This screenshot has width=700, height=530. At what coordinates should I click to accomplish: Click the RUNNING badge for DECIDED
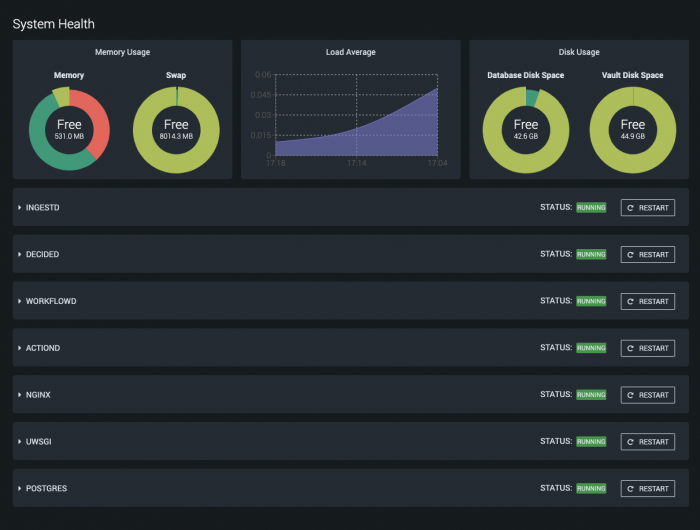(591, 255)
